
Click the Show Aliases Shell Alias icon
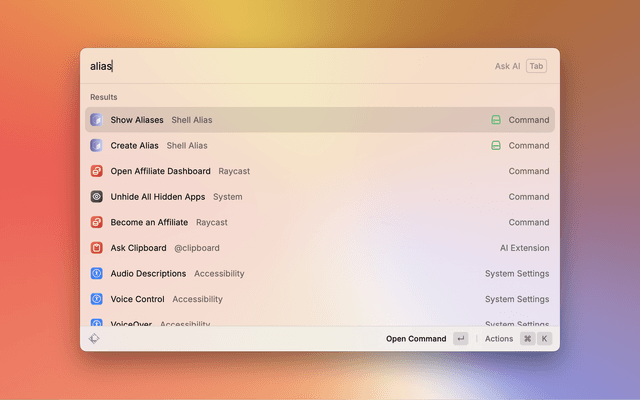point(97,120)
